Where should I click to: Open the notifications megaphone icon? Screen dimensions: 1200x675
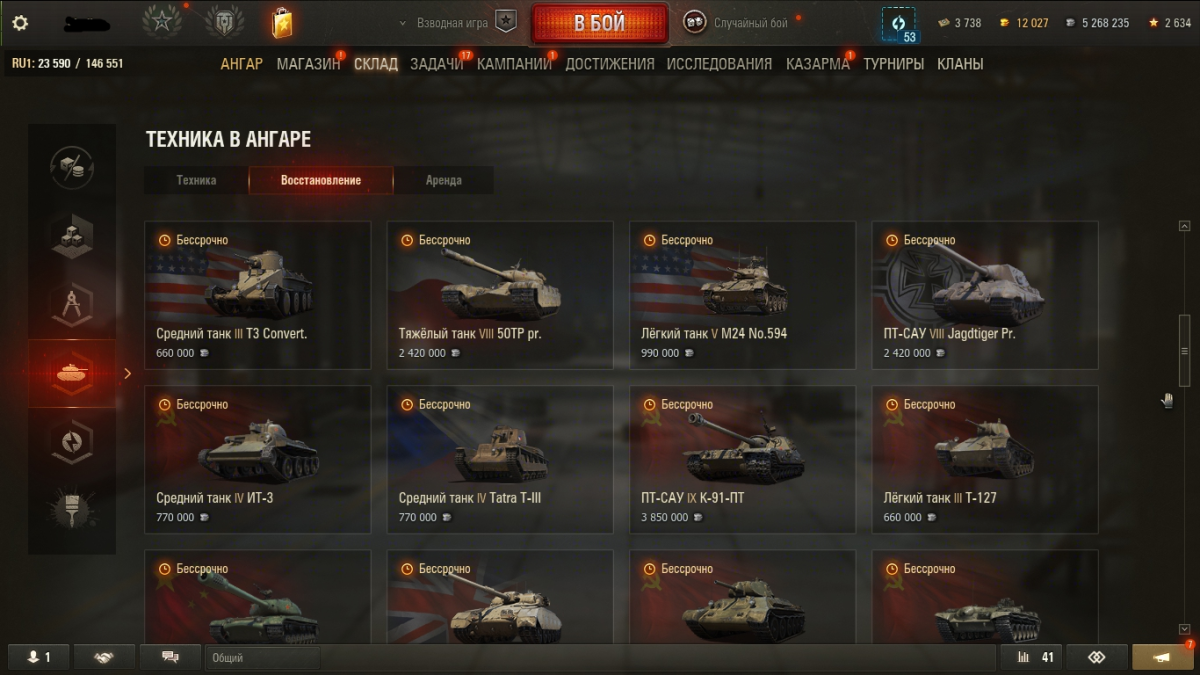point(1162,657)
